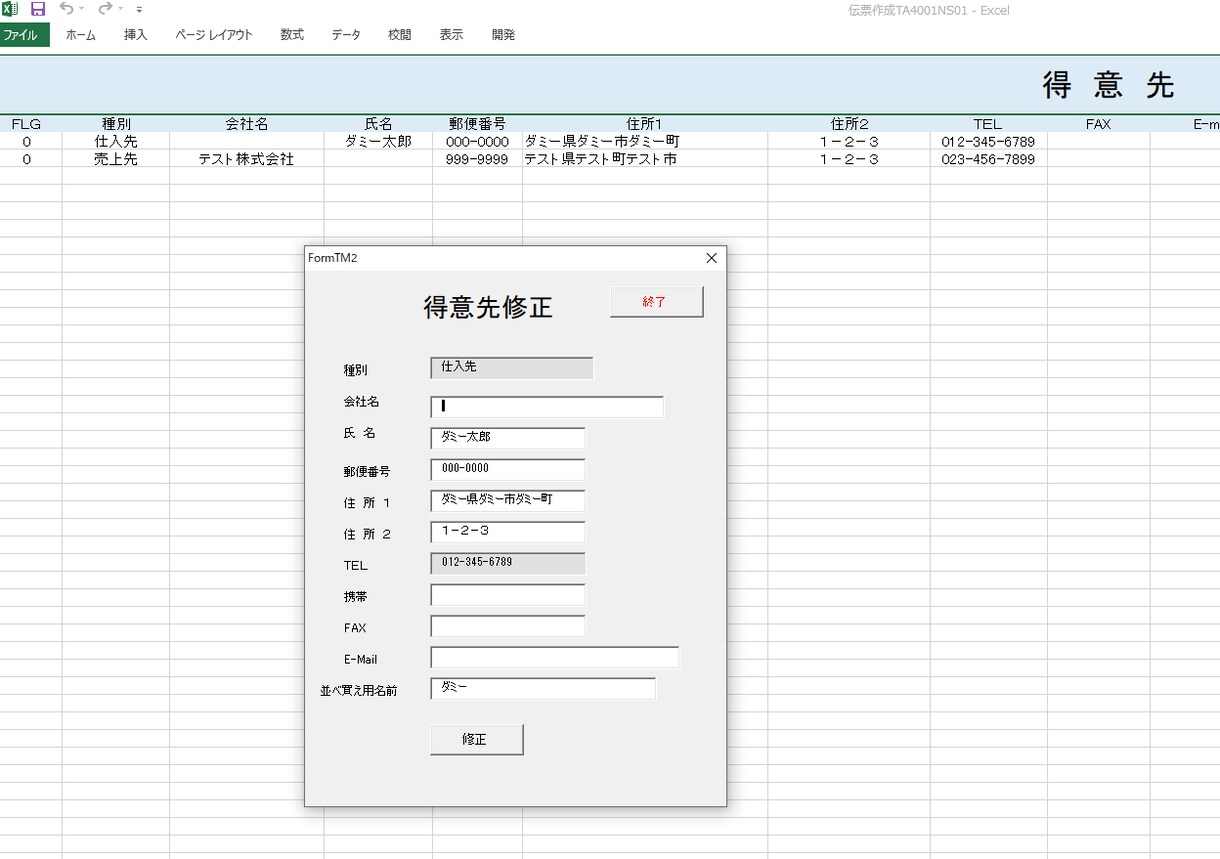
Task: Select the TEL column header in sheet
Action: pos(988,124)
